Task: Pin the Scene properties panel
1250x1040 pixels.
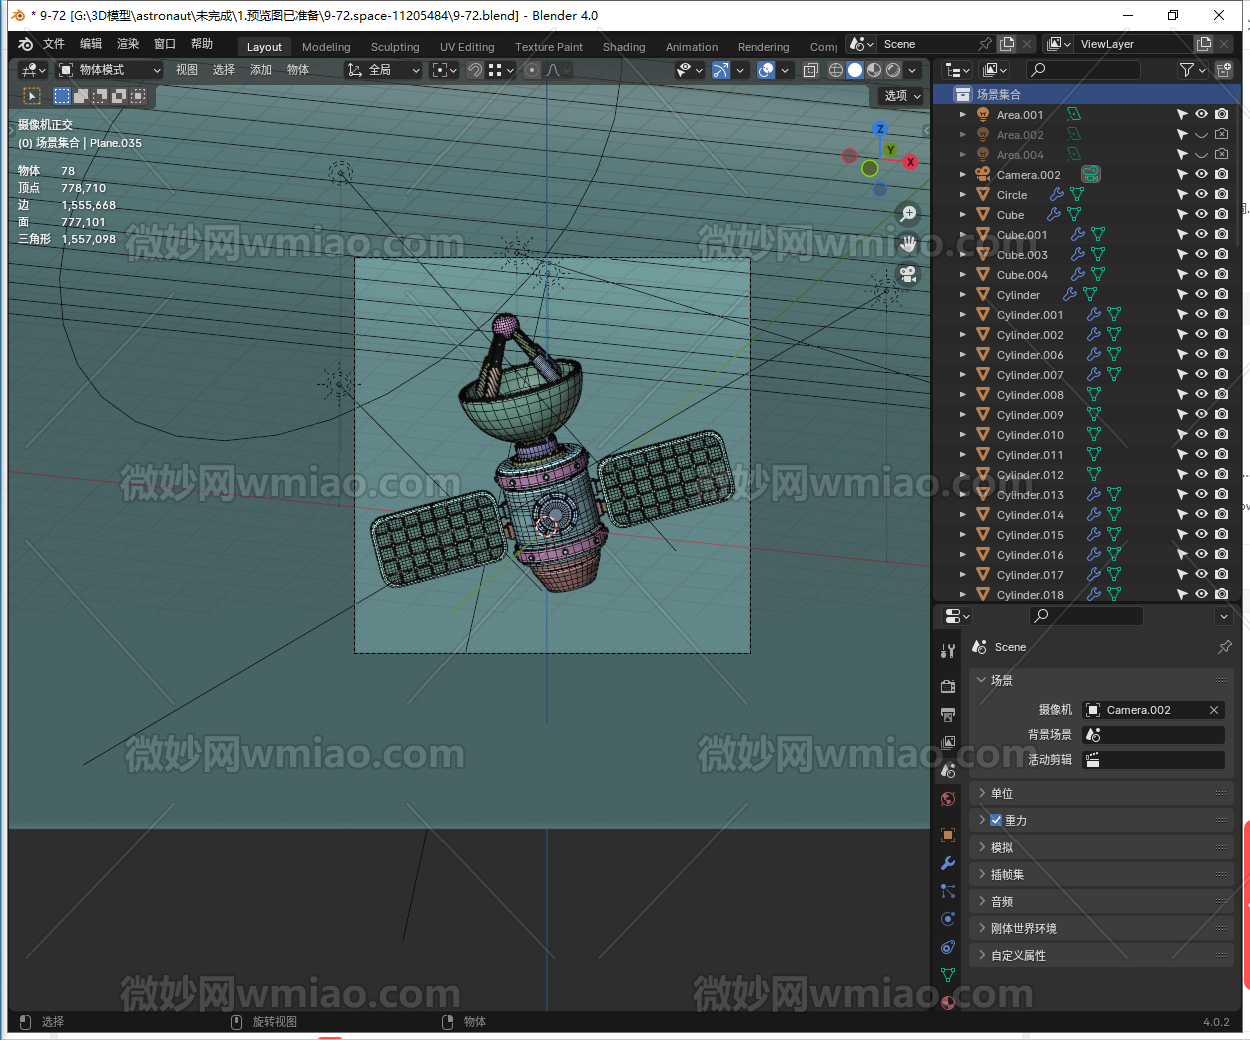Action: (1224, 647)
